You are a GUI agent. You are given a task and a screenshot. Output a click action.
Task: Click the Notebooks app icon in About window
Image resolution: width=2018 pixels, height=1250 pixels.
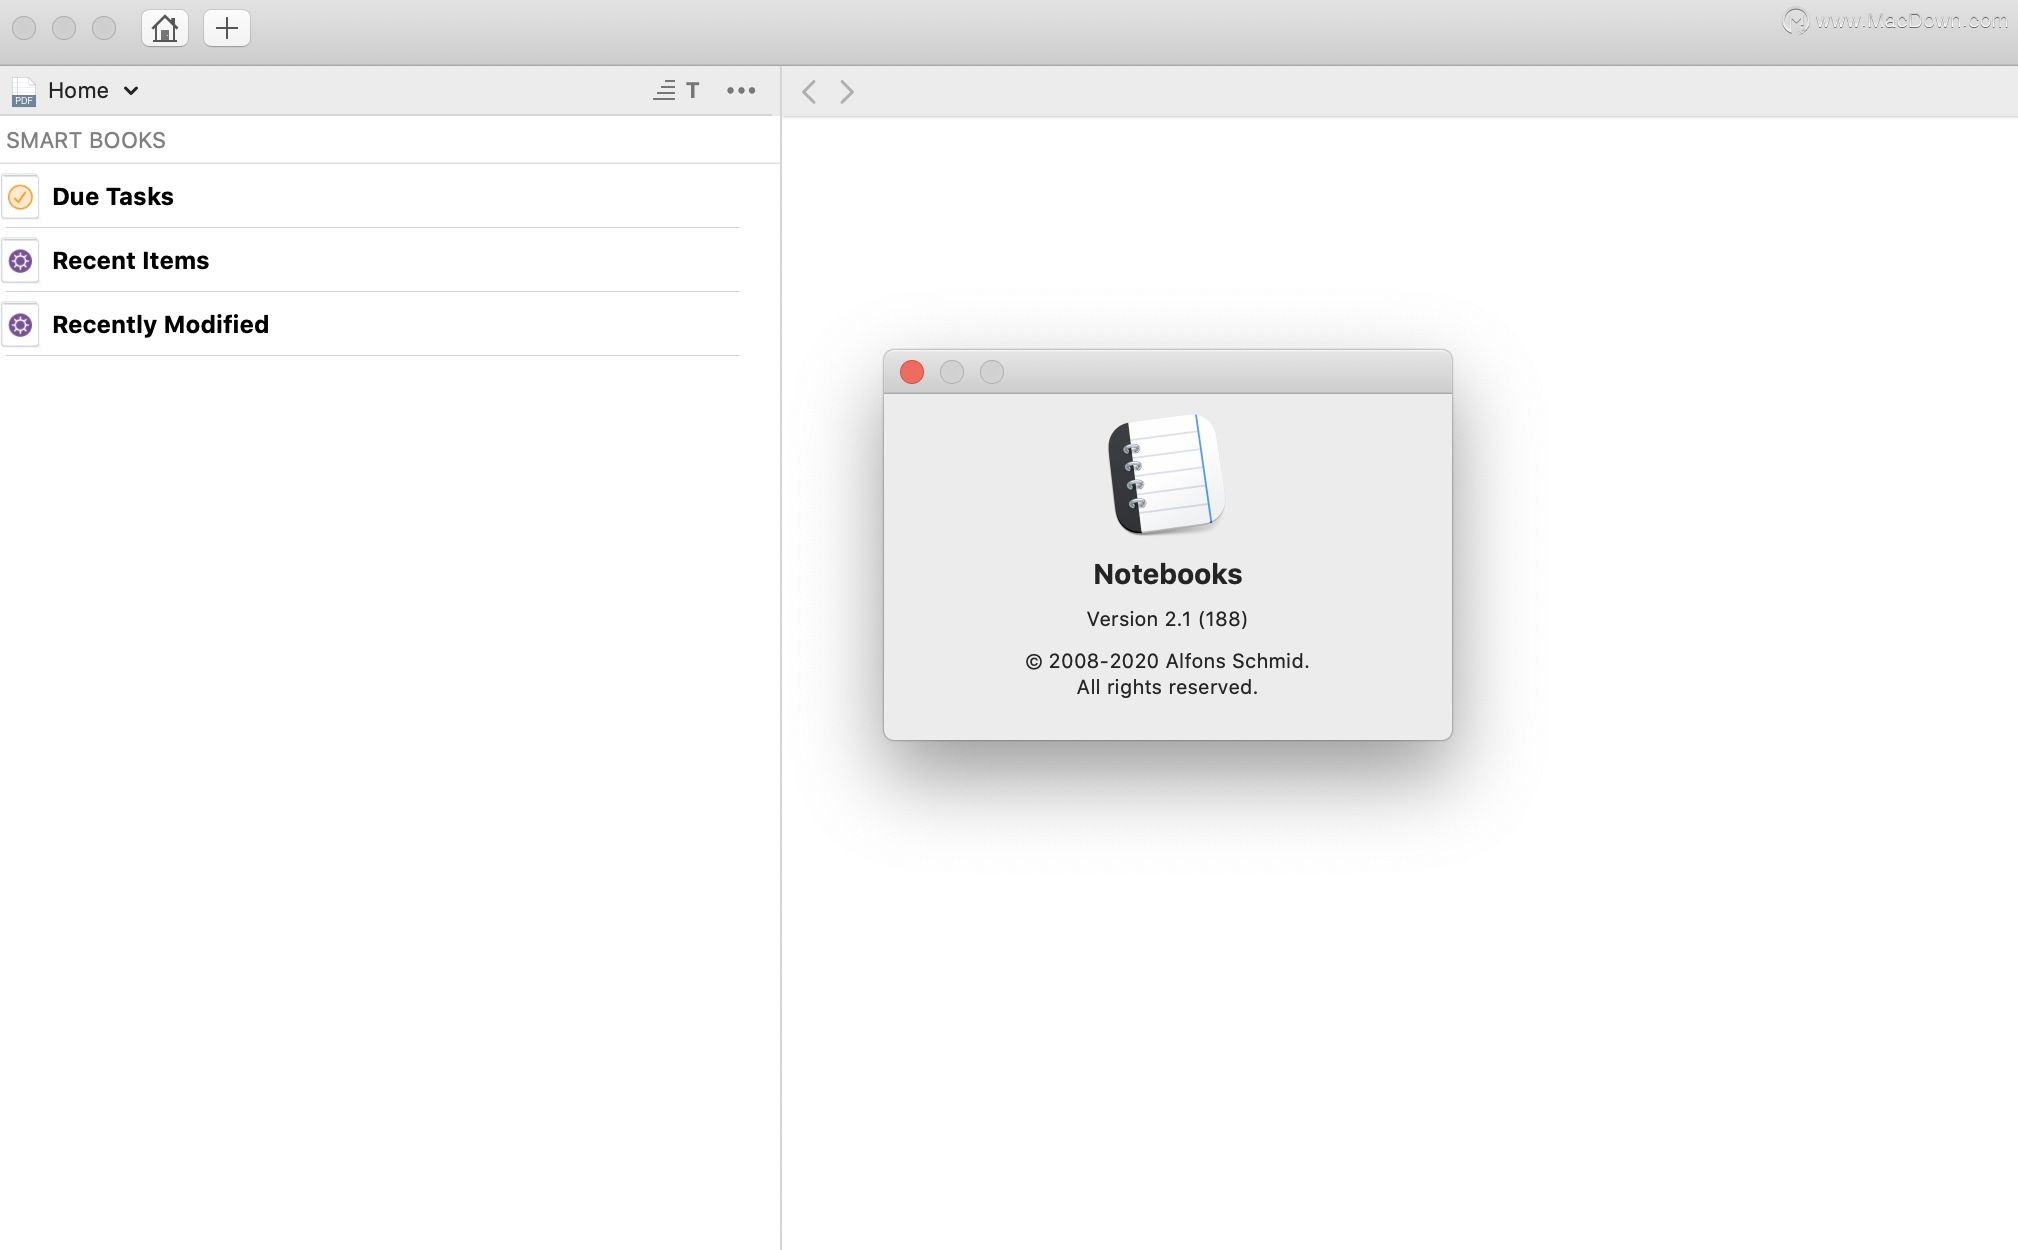[x=1166, y=475]
